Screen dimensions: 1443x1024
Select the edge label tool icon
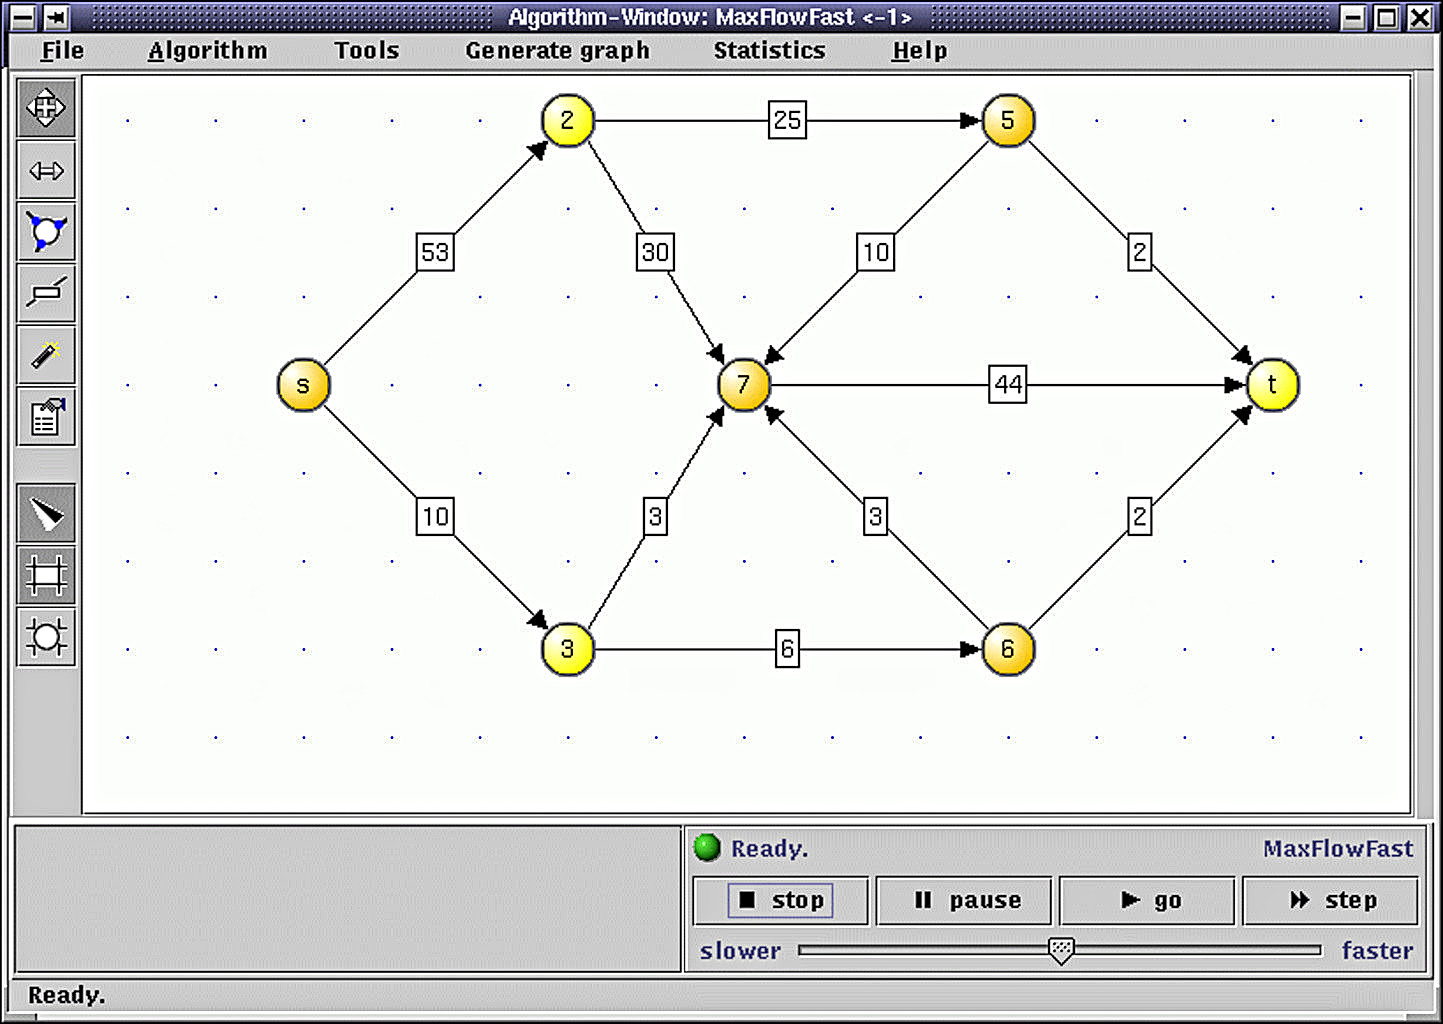(46, 294)
